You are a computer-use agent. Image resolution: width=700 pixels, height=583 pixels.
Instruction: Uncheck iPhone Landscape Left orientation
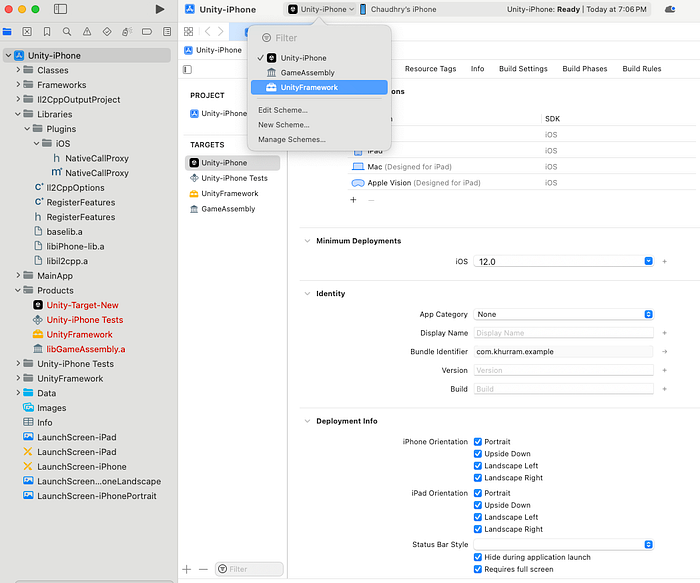(x=478, y=466)
